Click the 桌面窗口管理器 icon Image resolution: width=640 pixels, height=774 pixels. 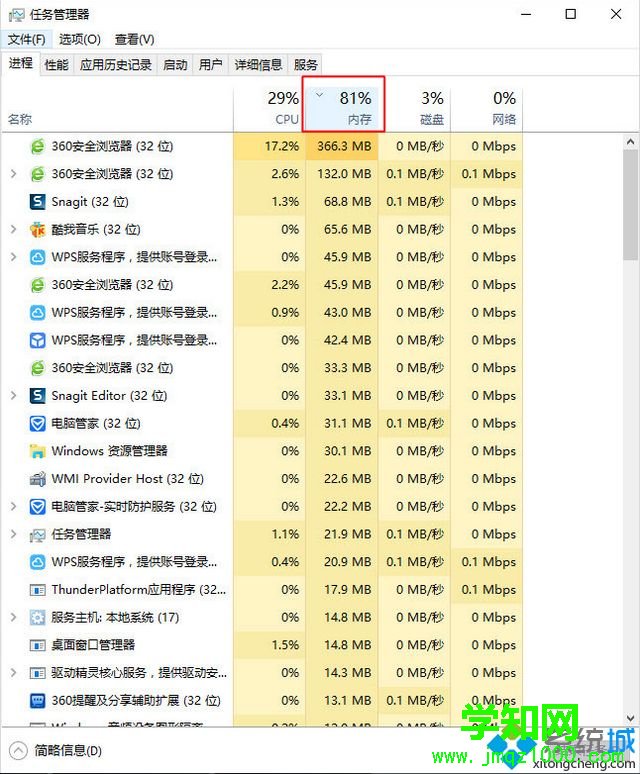point(38,645)
